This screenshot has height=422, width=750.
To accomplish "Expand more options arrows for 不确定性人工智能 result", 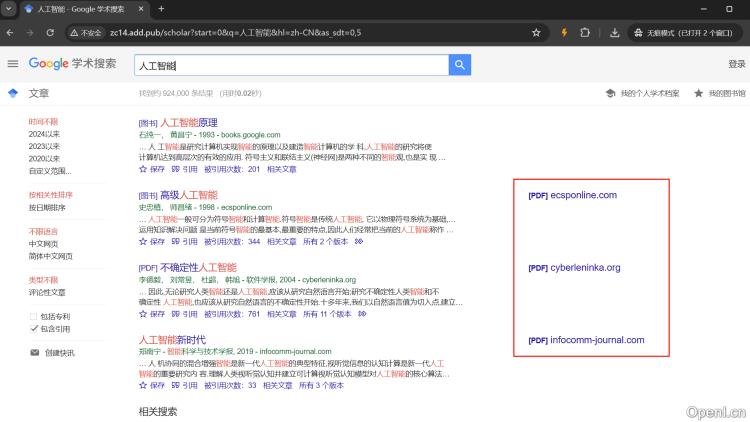I will 362,313.
